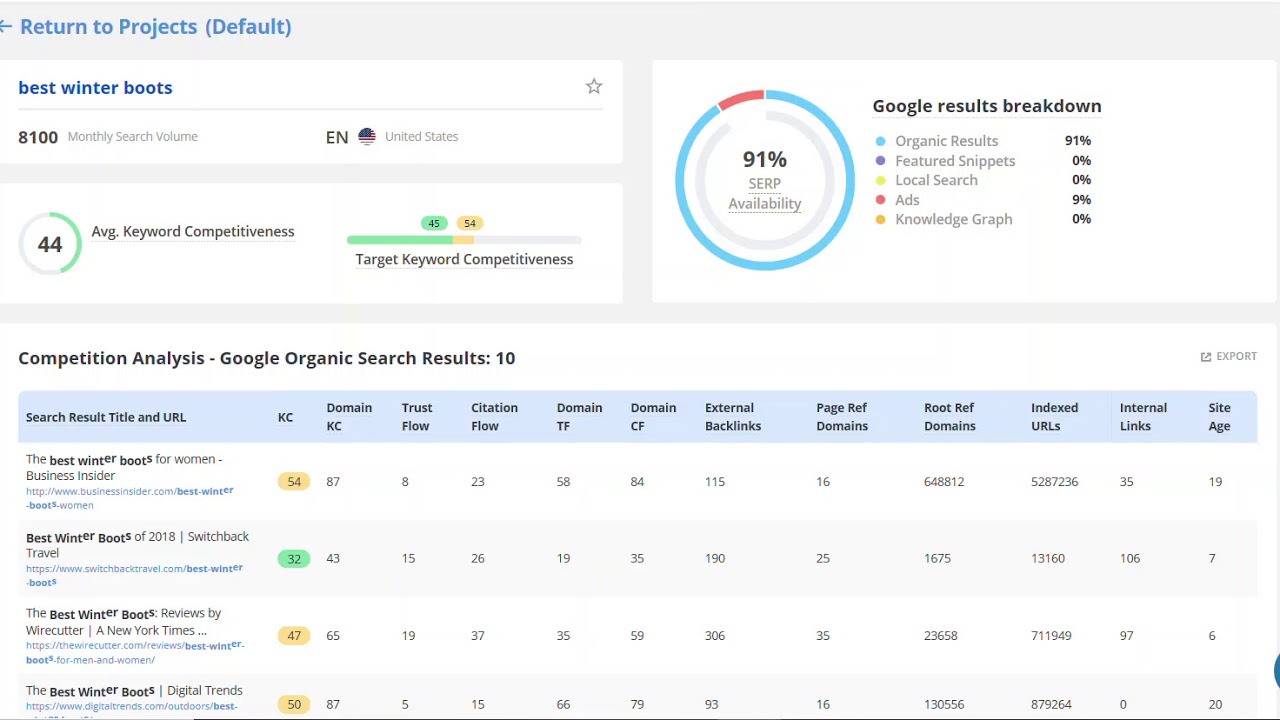
Task: Click the best winter boots keyword title
Action: pos(95,88)
